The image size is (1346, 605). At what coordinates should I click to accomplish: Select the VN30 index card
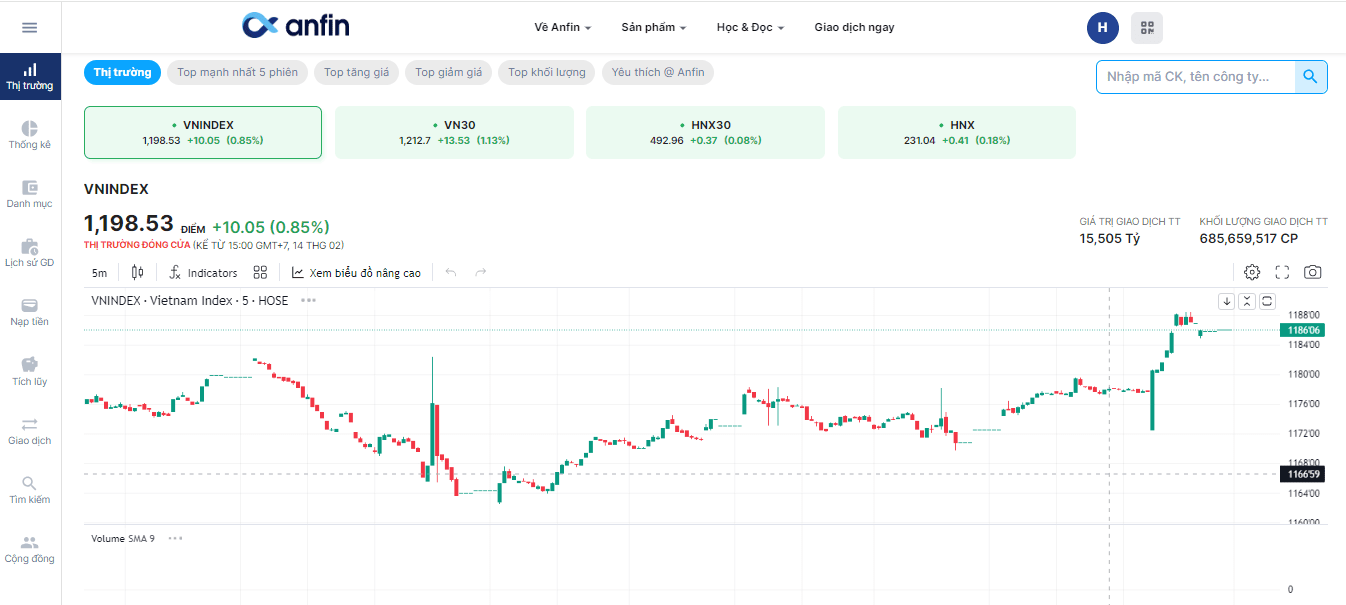454,132
